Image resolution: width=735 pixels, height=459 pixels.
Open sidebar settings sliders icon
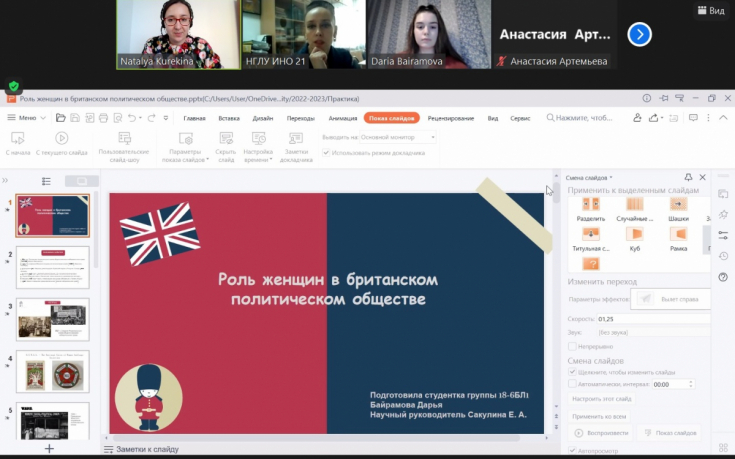[x=723, y=235]
